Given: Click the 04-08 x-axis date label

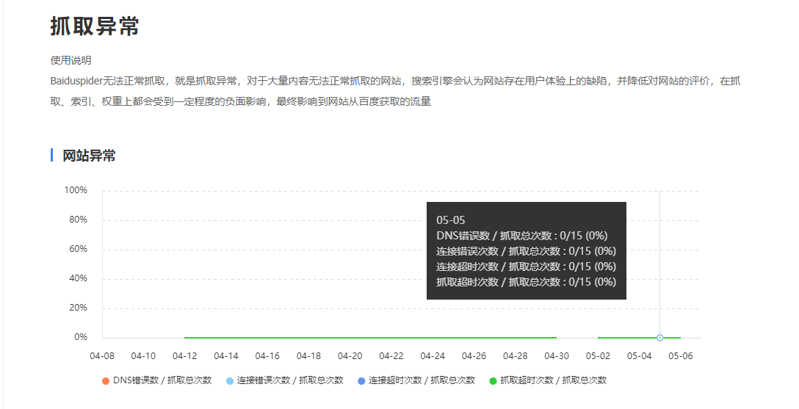Looking at the screenshot, I should 102,356.
